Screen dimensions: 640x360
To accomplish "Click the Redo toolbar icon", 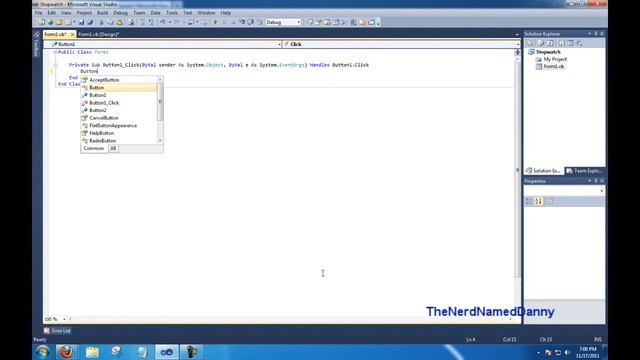I will tap(177, 22).
